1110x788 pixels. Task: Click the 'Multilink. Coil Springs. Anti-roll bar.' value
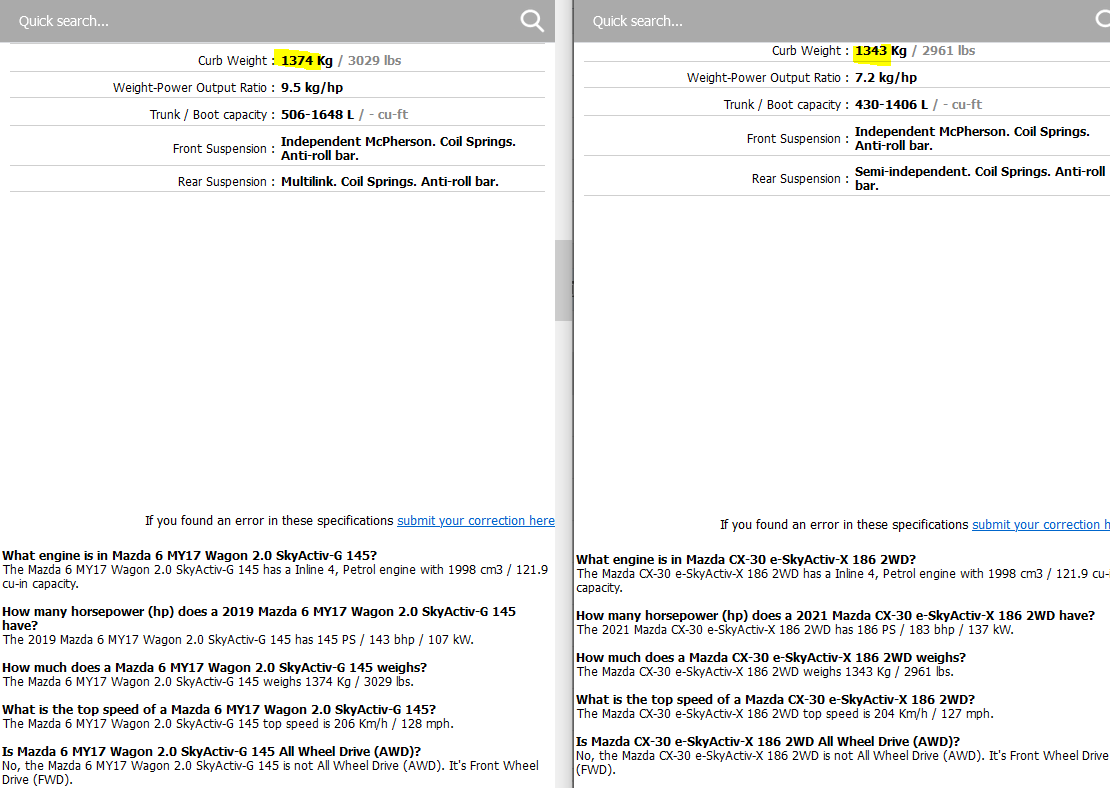(390, 181)
